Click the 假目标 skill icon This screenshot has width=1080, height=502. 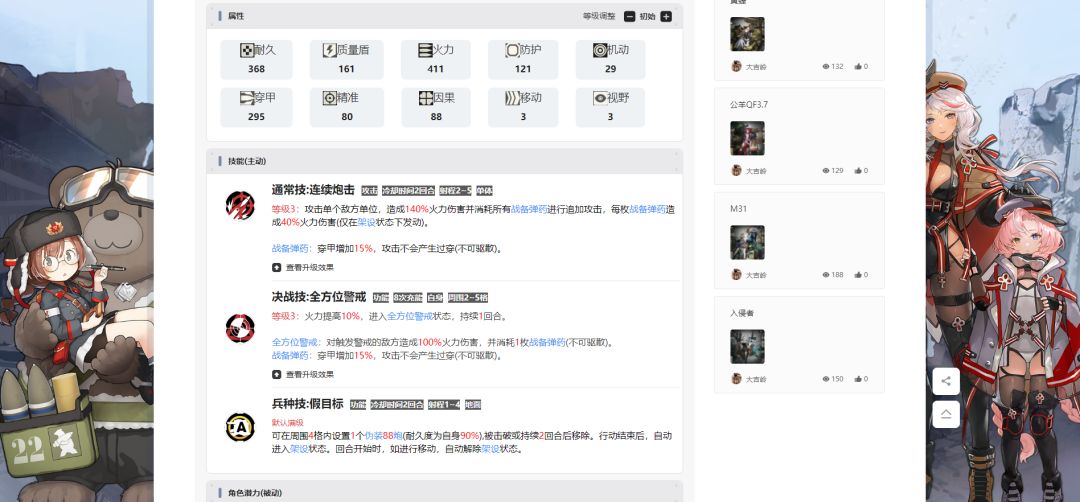[x=240, y=427]
